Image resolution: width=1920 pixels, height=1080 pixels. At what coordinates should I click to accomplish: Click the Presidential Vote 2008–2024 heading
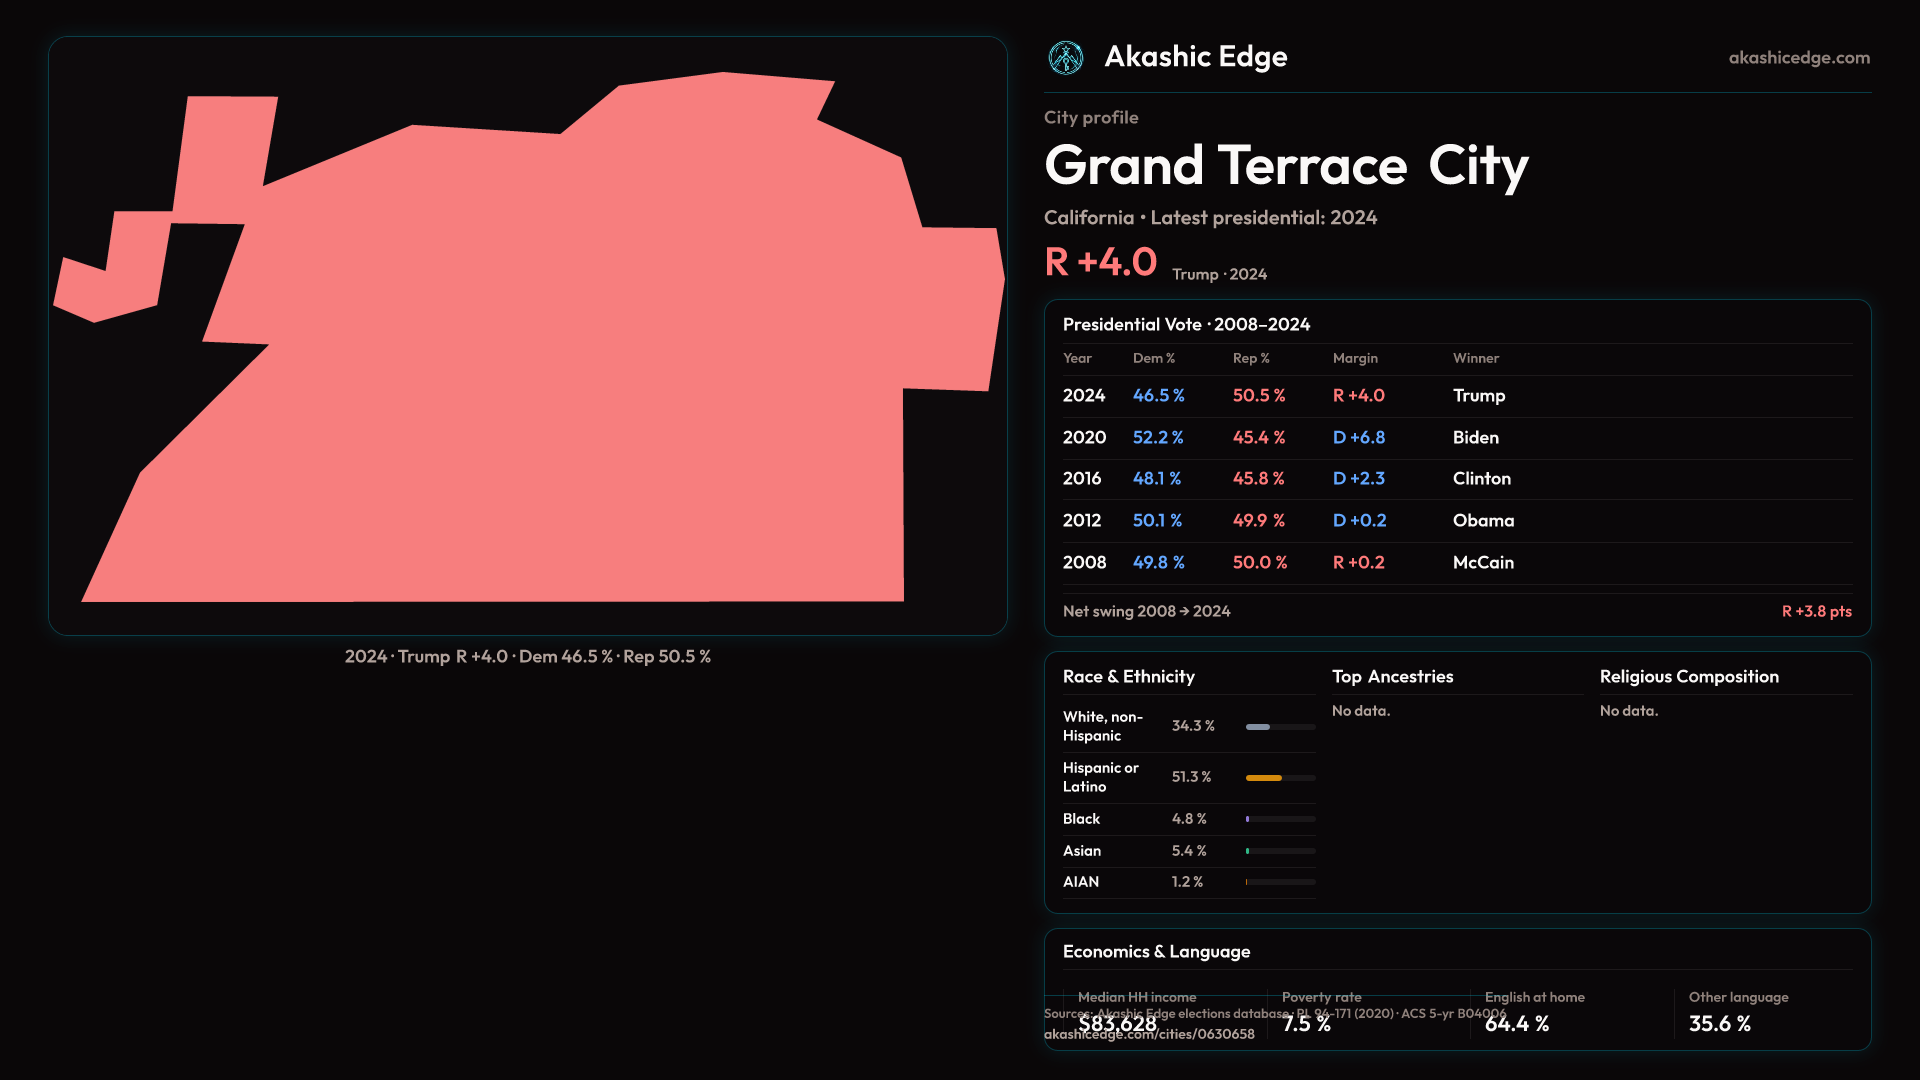[1186, 325]
